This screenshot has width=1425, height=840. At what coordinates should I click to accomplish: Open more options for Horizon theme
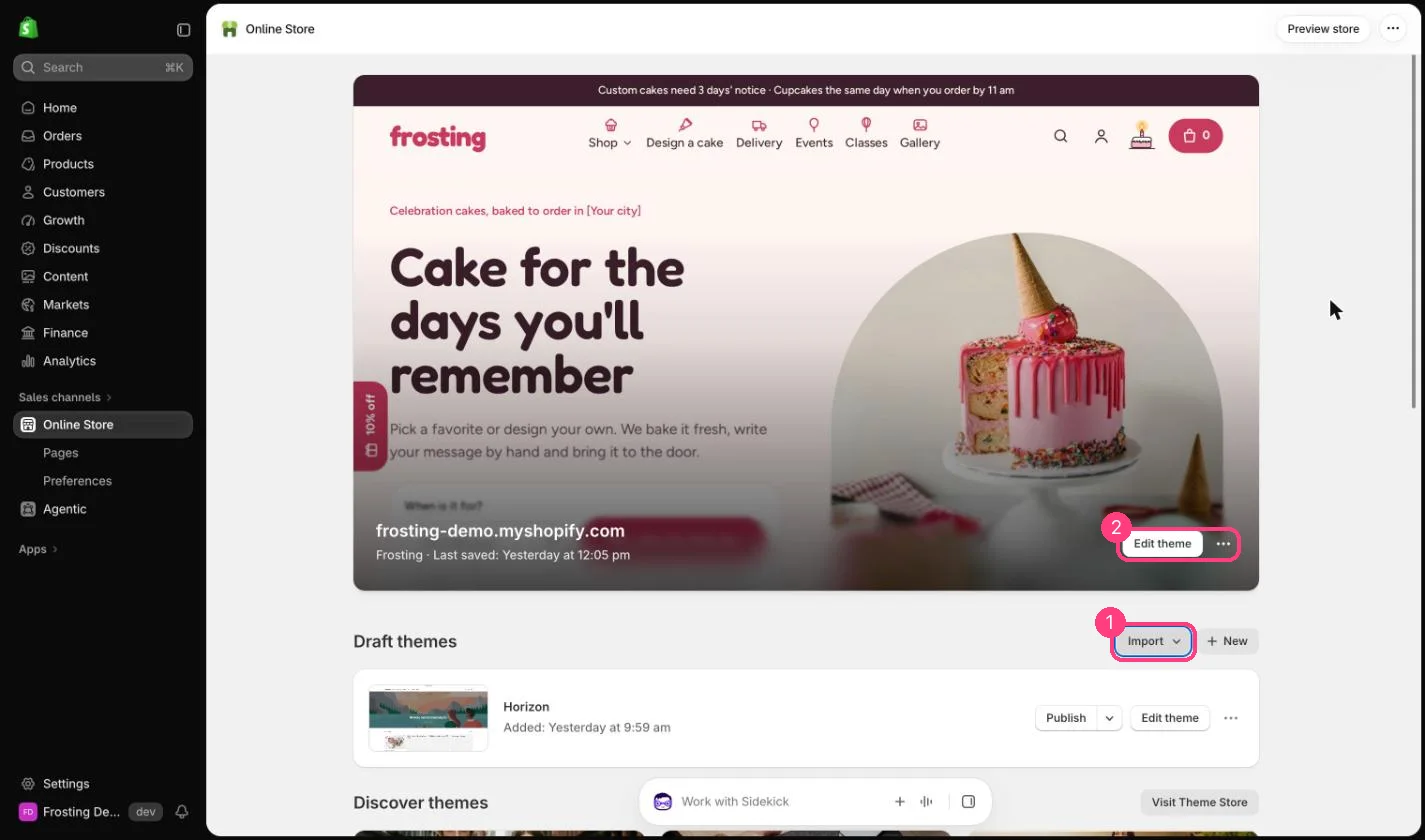pyautogui.click(x=1231, y=718)
